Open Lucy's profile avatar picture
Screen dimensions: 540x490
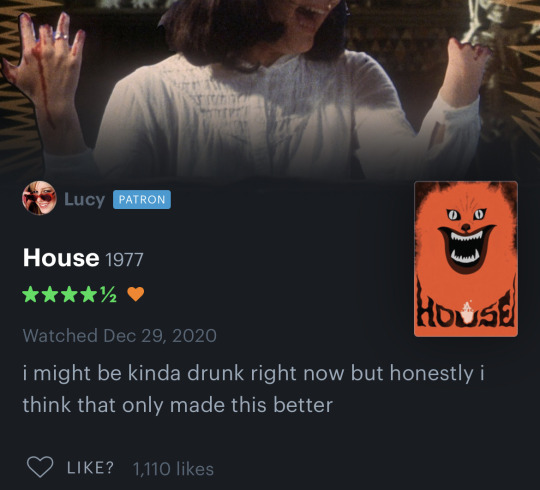(39, 198)
